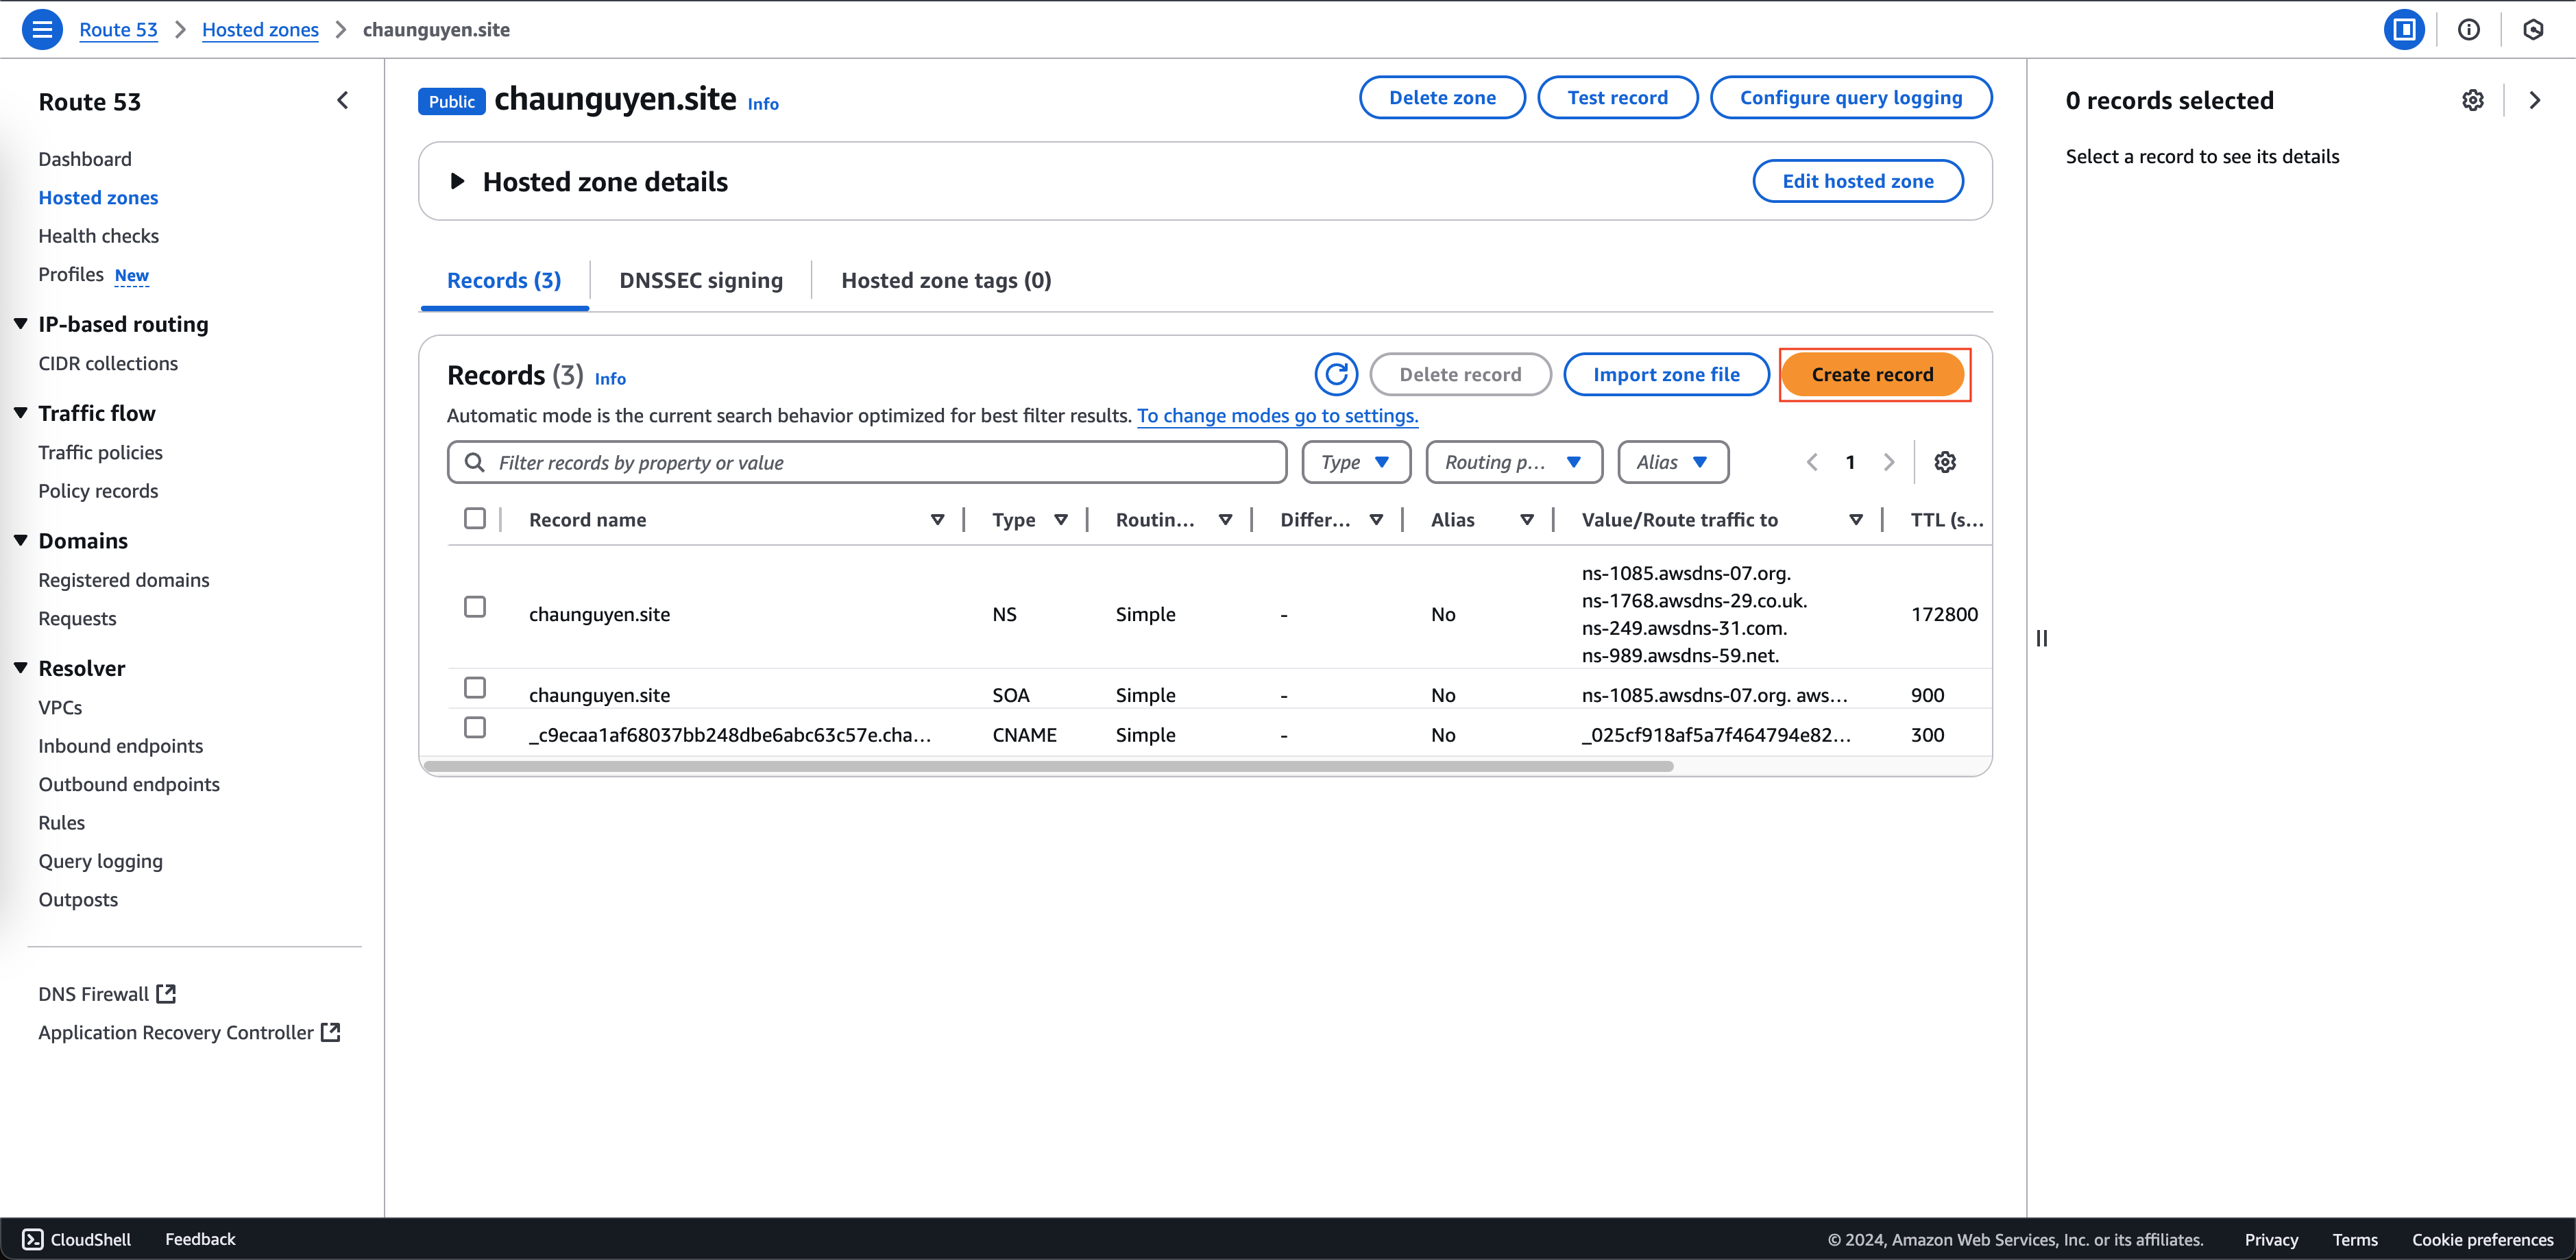Select the SOA record checkbox
The width and height of the screenshot is (2576, 1260).
(x=475, y=688)
